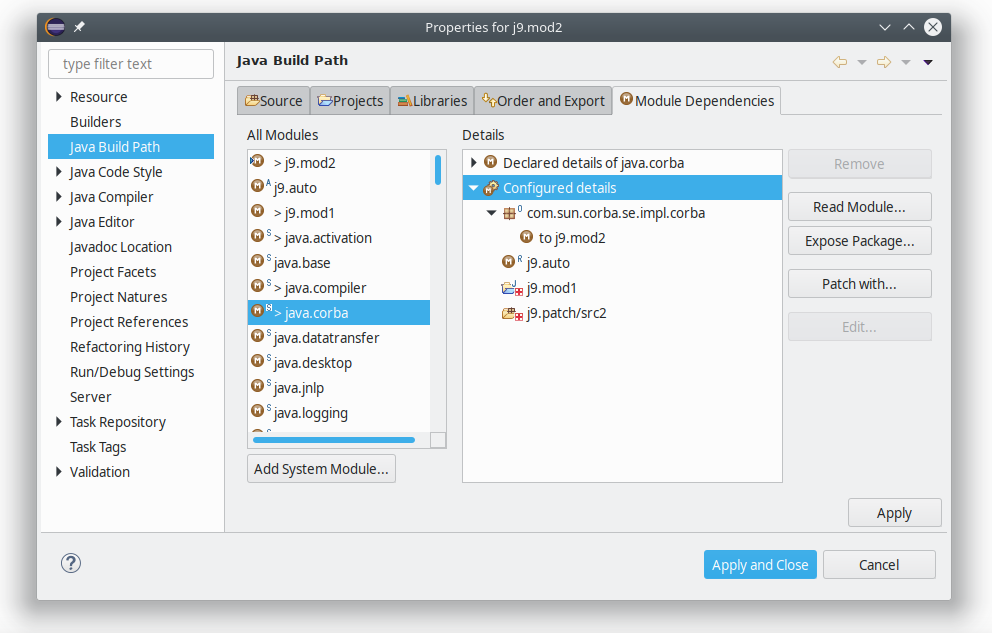Click the Read Module... button
Screen dimensions: 992x633
click(859, 207)
